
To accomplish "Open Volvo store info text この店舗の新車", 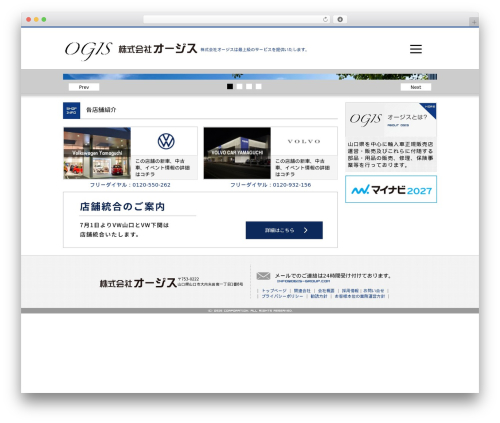I will tap(303, 167).
